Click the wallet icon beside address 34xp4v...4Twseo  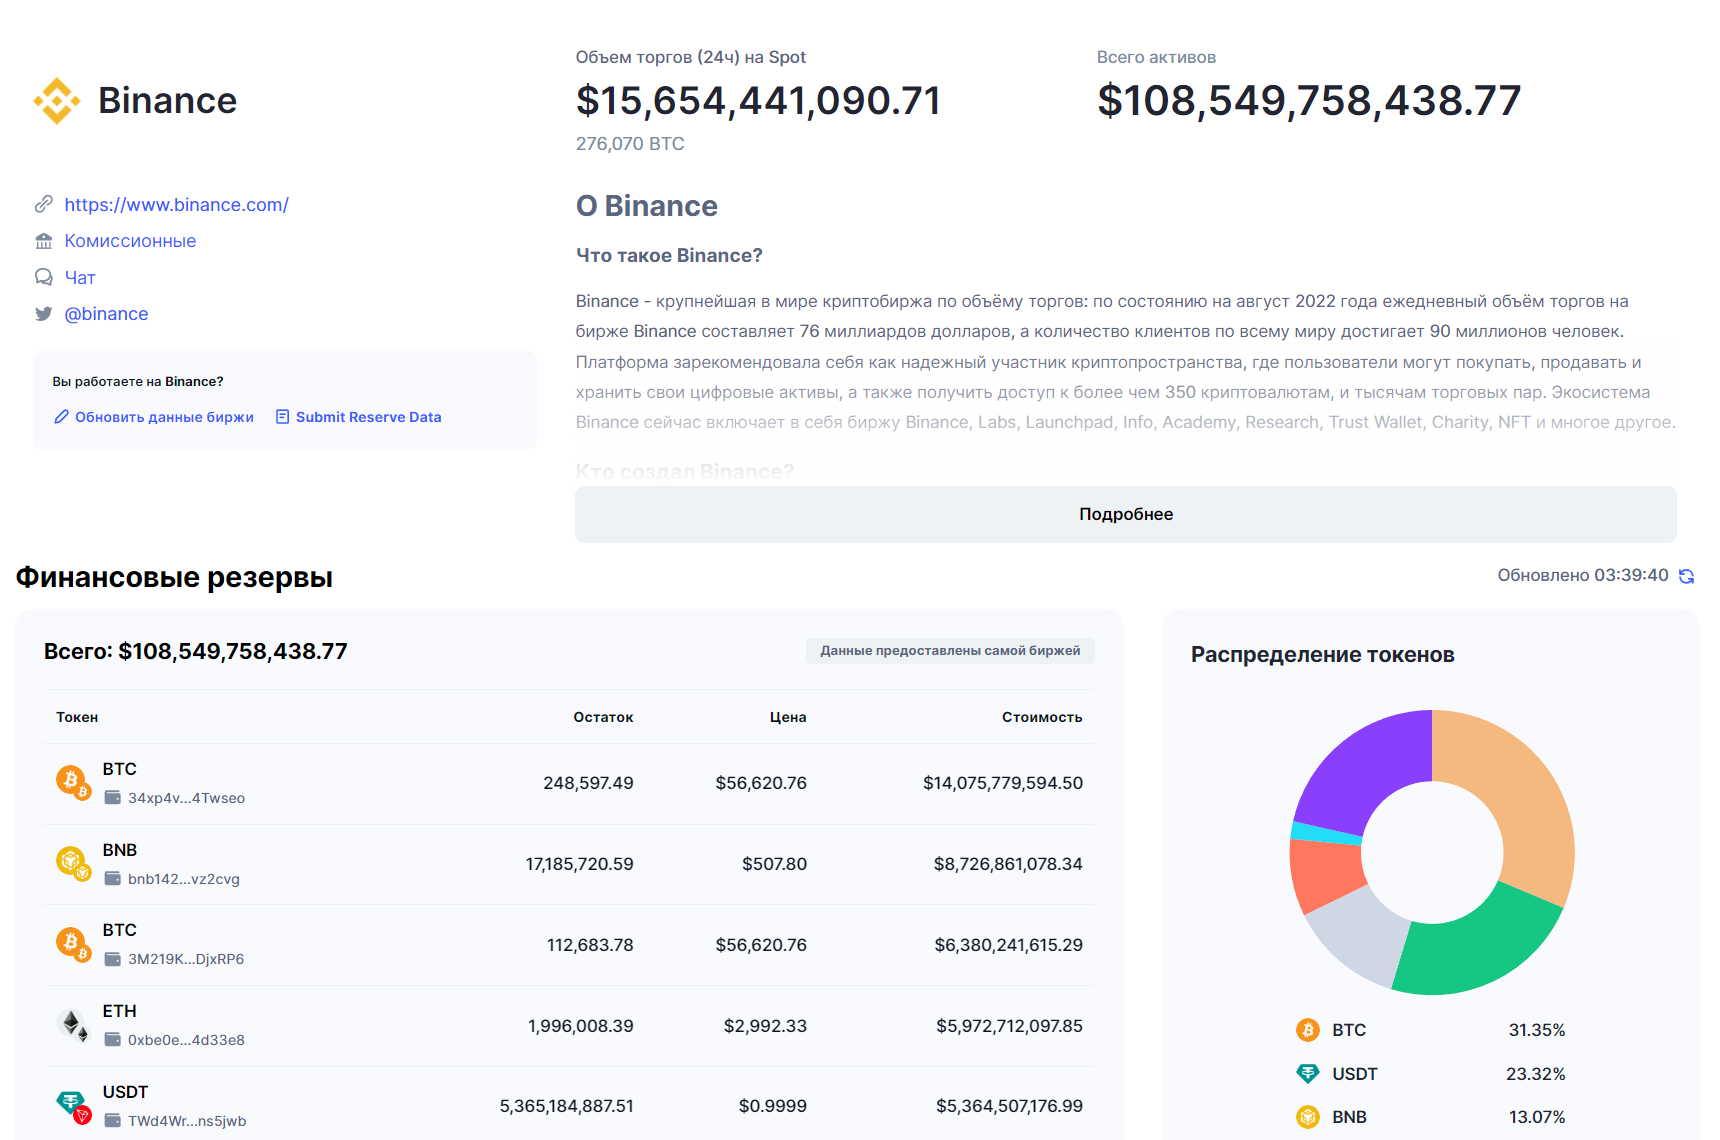(111, 797)
